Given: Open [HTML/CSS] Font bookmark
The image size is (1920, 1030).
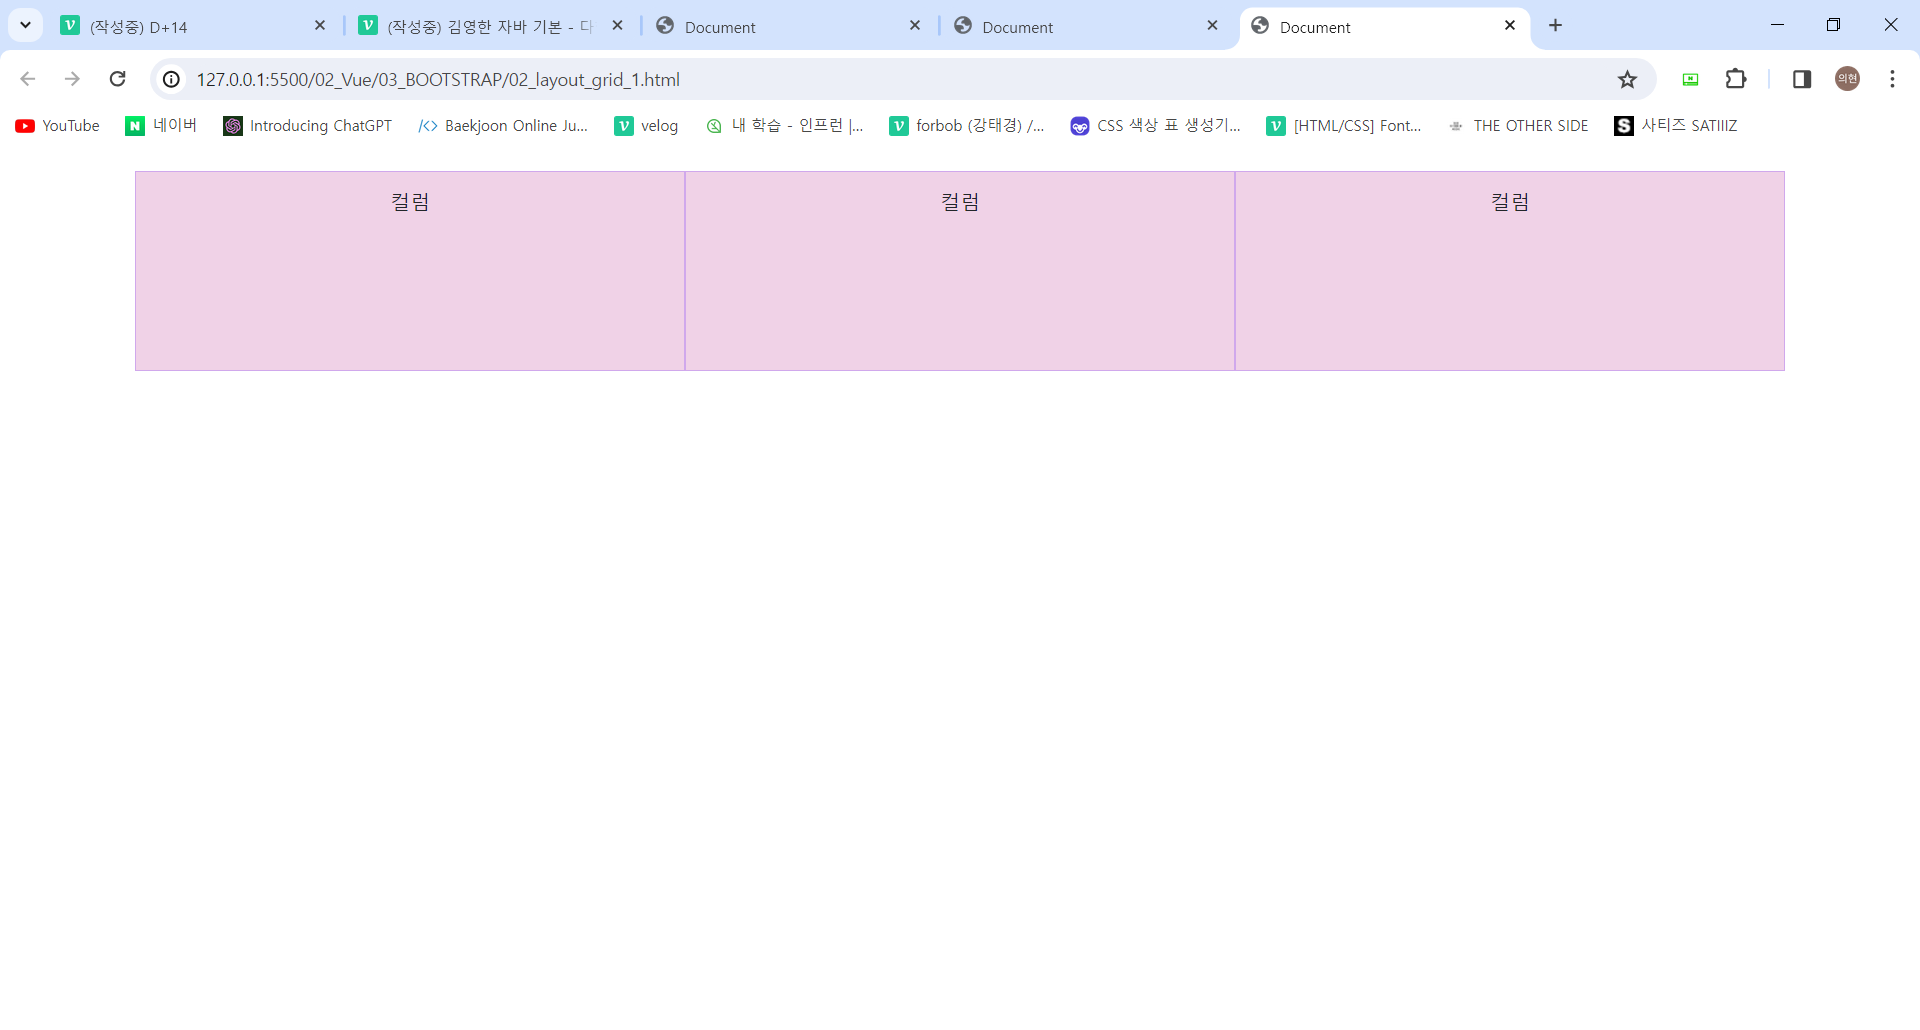Looking at the screenshot, I should pyautogui.click(x=1344, y=126).
